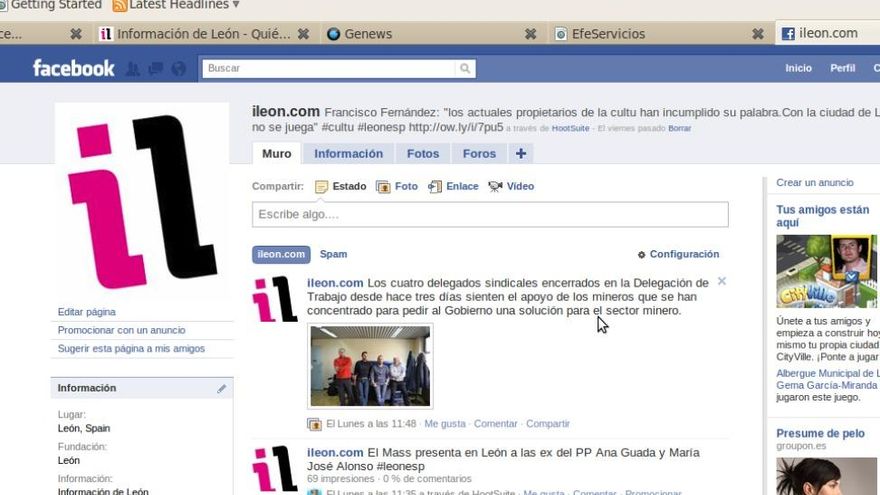Open ileon.com author link on Mass post
Screen dimensions: 880x495
335,452
